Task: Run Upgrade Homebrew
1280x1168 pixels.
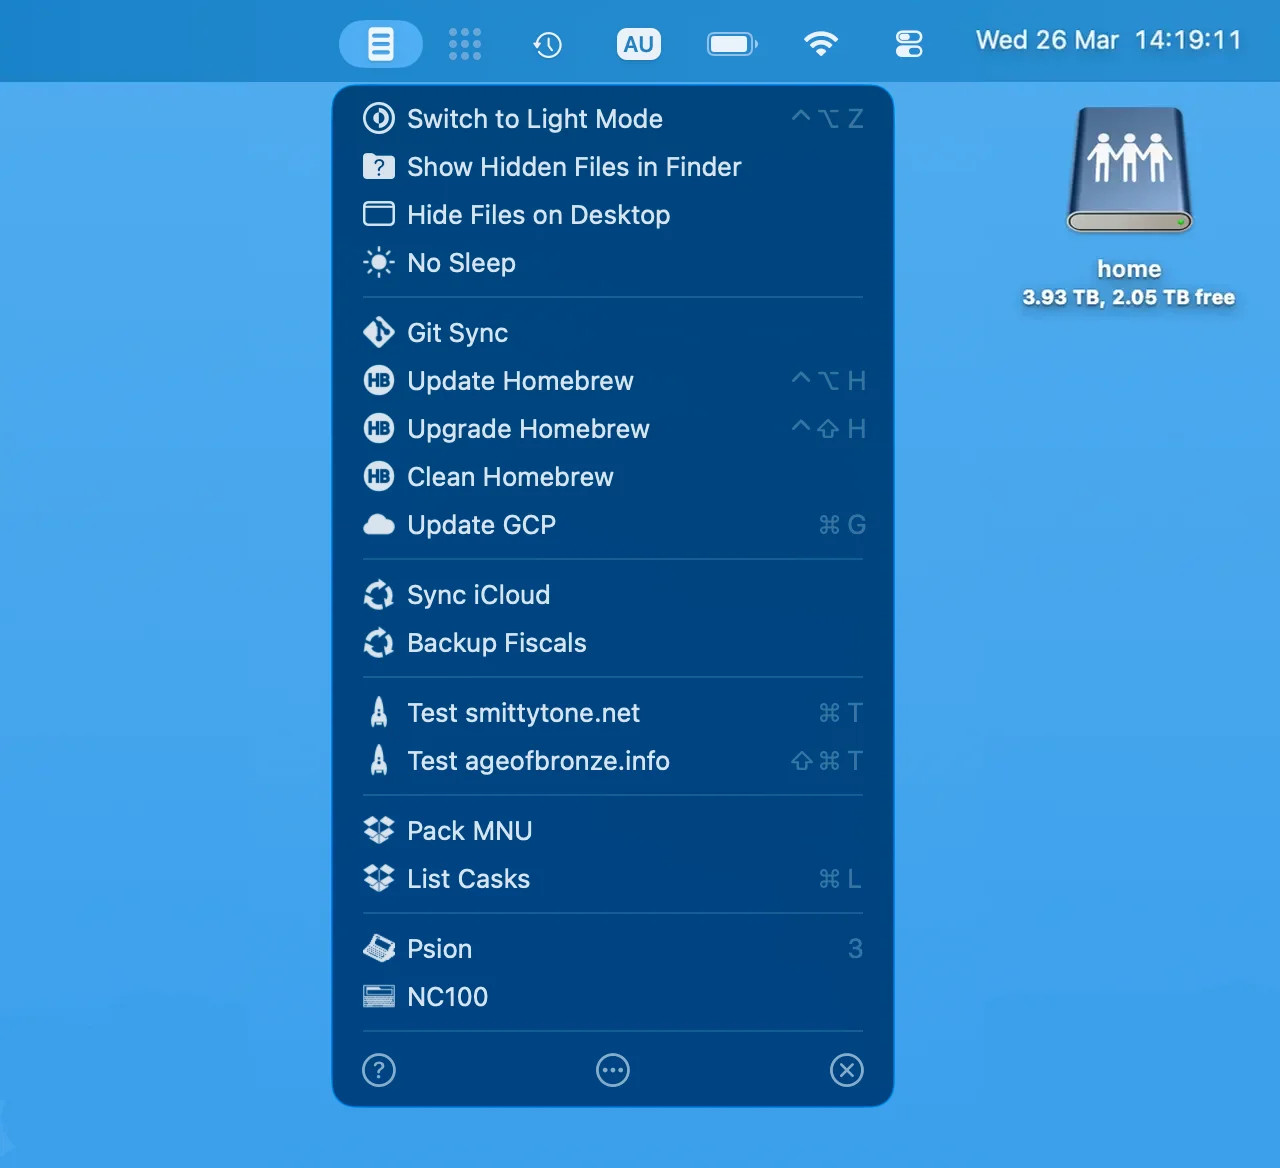Action: tap(613, 429)
